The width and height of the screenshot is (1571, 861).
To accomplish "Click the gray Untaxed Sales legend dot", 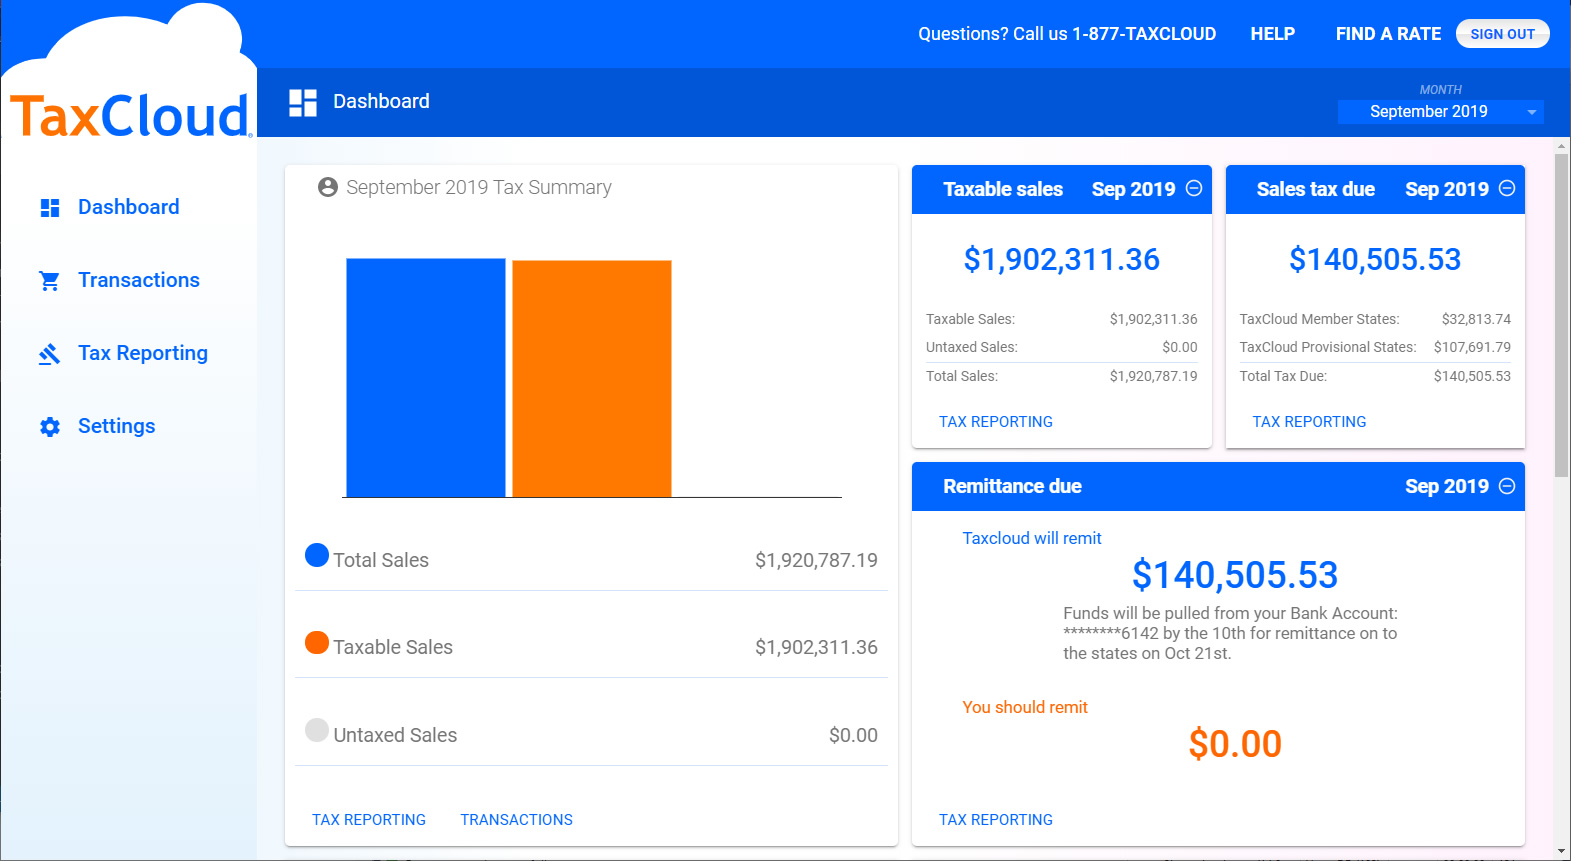I will (x=317, y=730).
